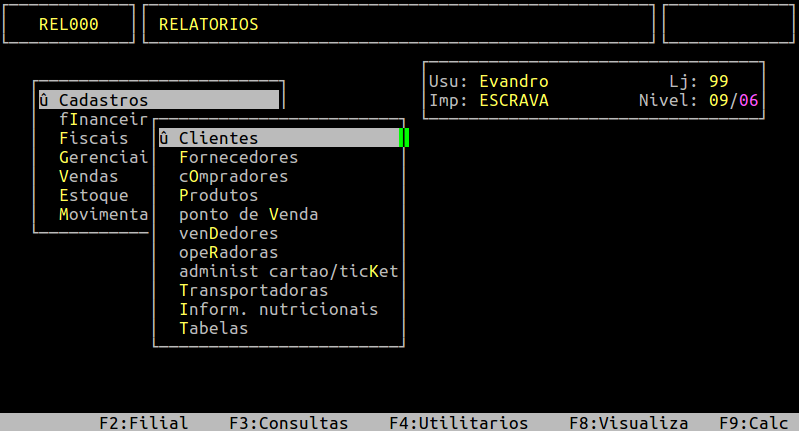
Task: Expand the Fiscais menu category
Action: pos(93,138)
